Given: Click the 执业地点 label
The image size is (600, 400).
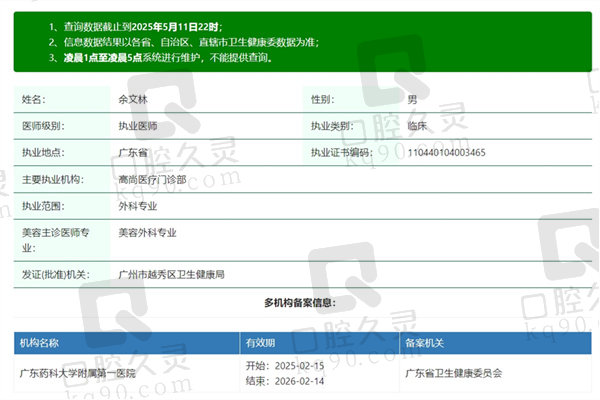Looking at the screenshot, I should point(43,152).
